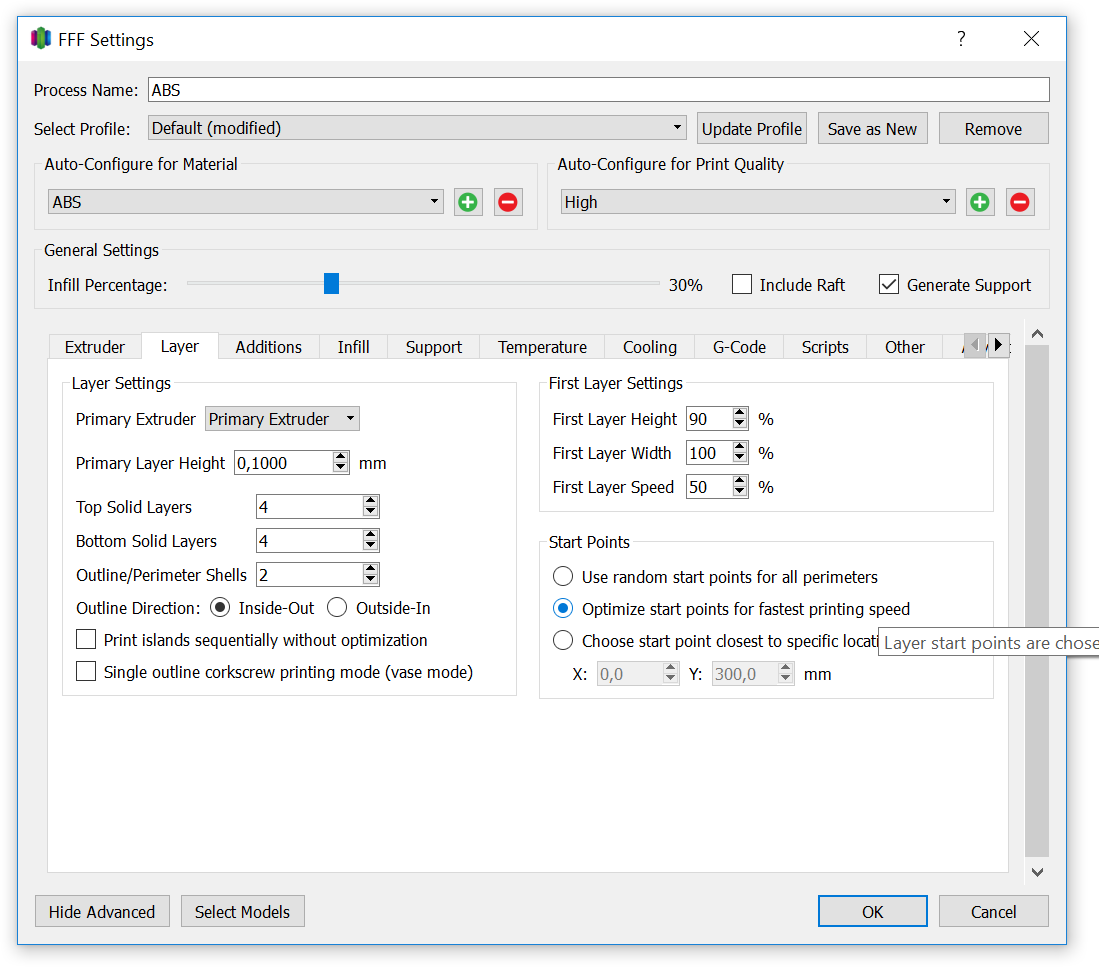The width and height of the screenshot is (1099, 967).
Task: Click the Outline/Perimeter Shells spinner arrows
Action: [x=371, y=575]
